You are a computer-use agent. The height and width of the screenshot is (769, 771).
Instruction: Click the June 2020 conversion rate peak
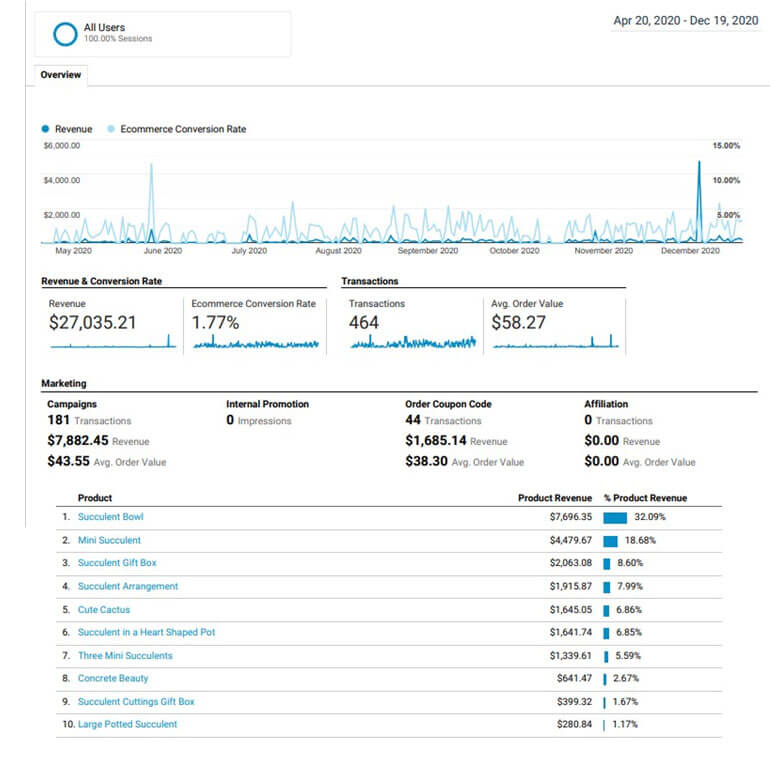tap(151, 203)
